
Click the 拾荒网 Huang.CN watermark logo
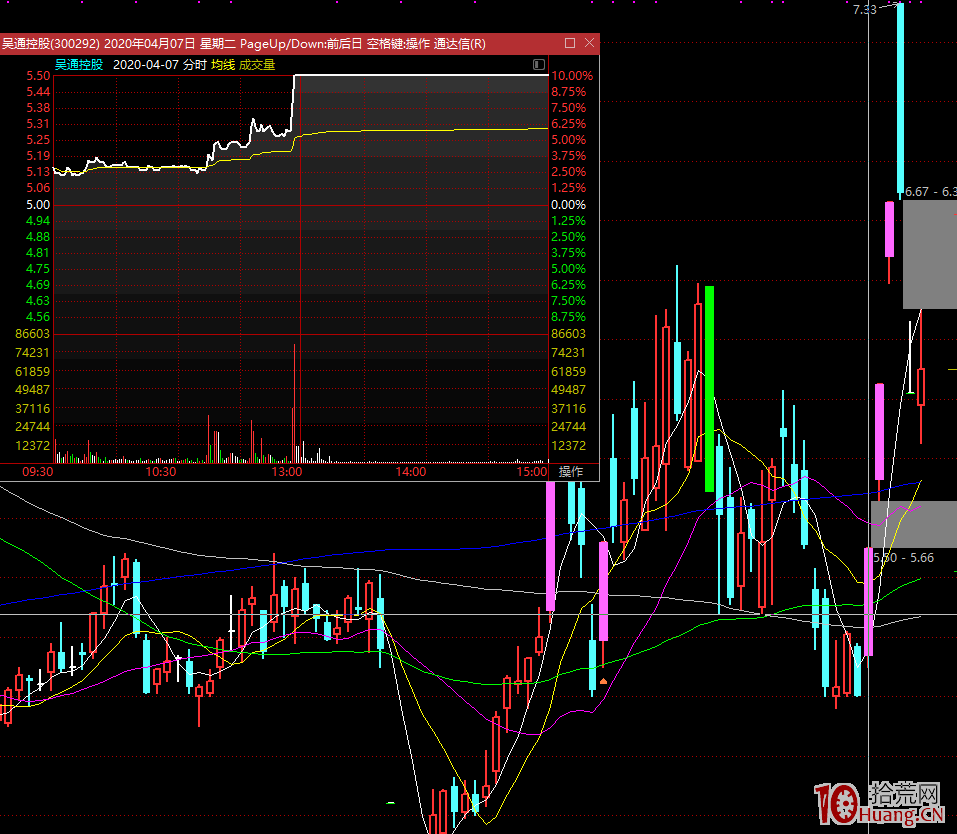tap(880, 804)
